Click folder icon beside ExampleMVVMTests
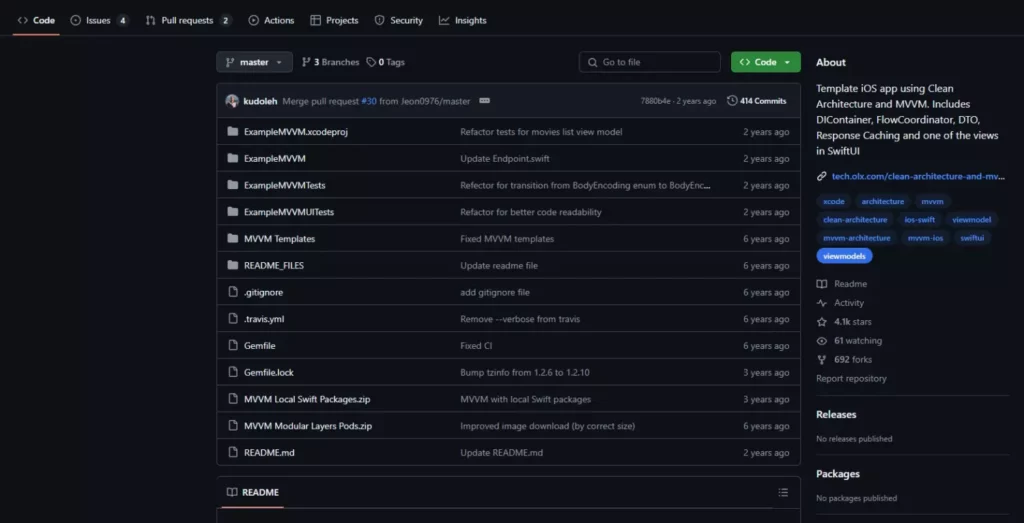 [x=232, y=185]
